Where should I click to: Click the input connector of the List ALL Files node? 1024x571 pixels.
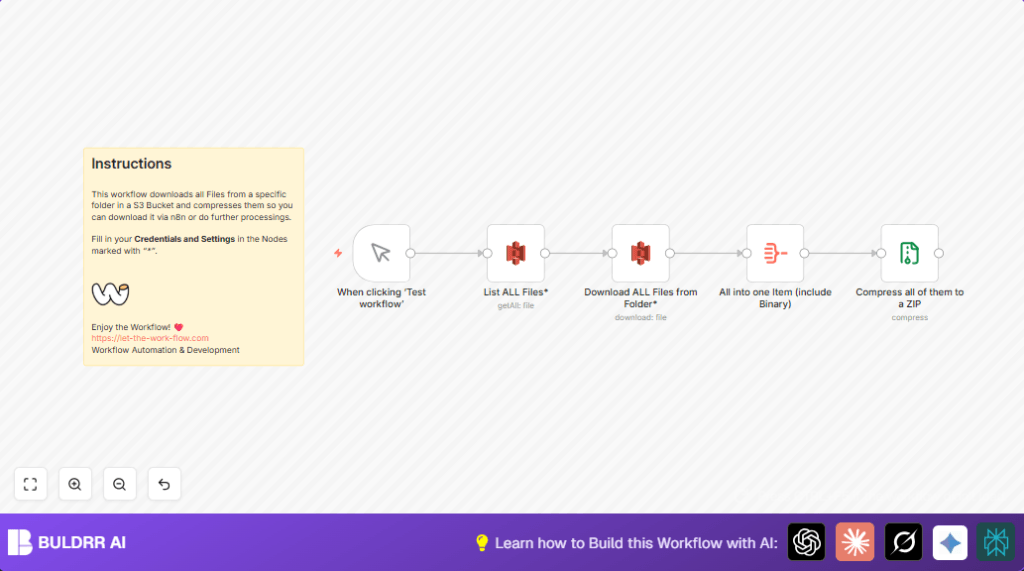click(487, 253)
